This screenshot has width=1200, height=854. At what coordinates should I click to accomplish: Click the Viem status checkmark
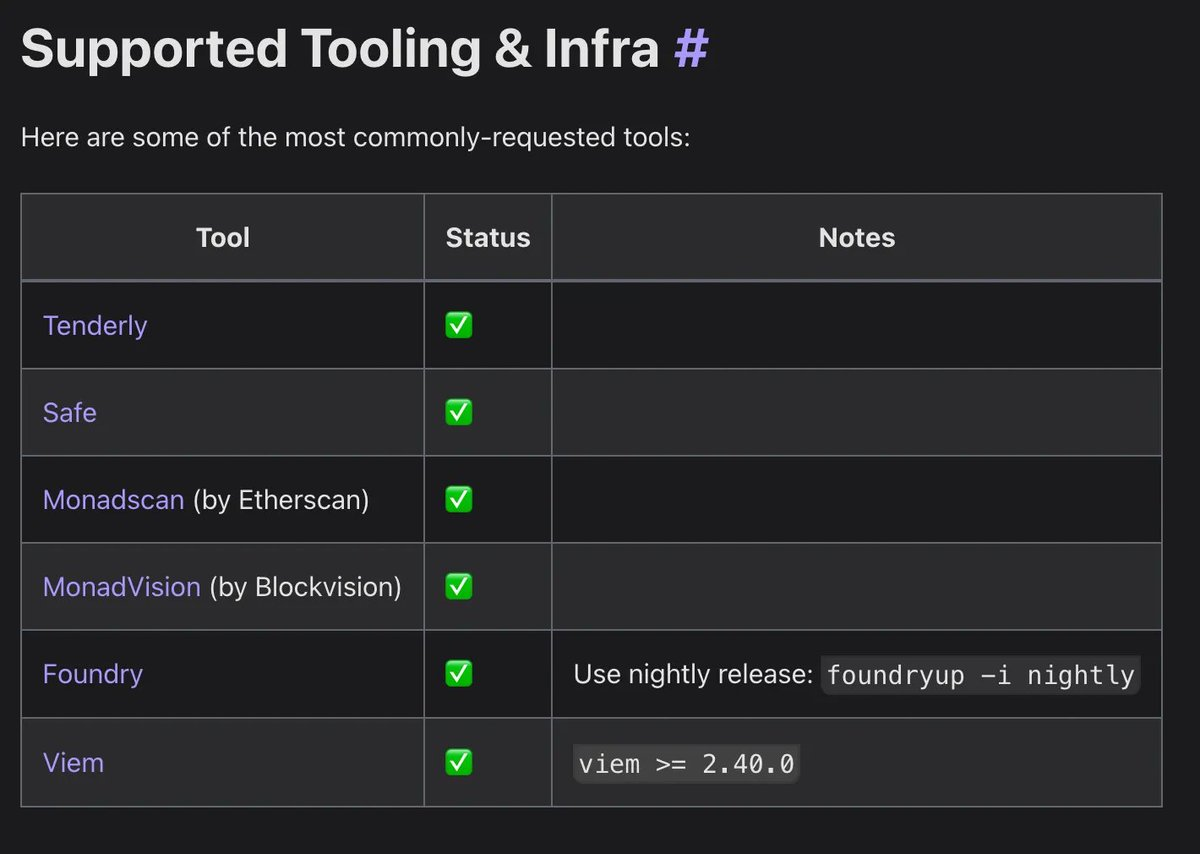pos(459,762)
